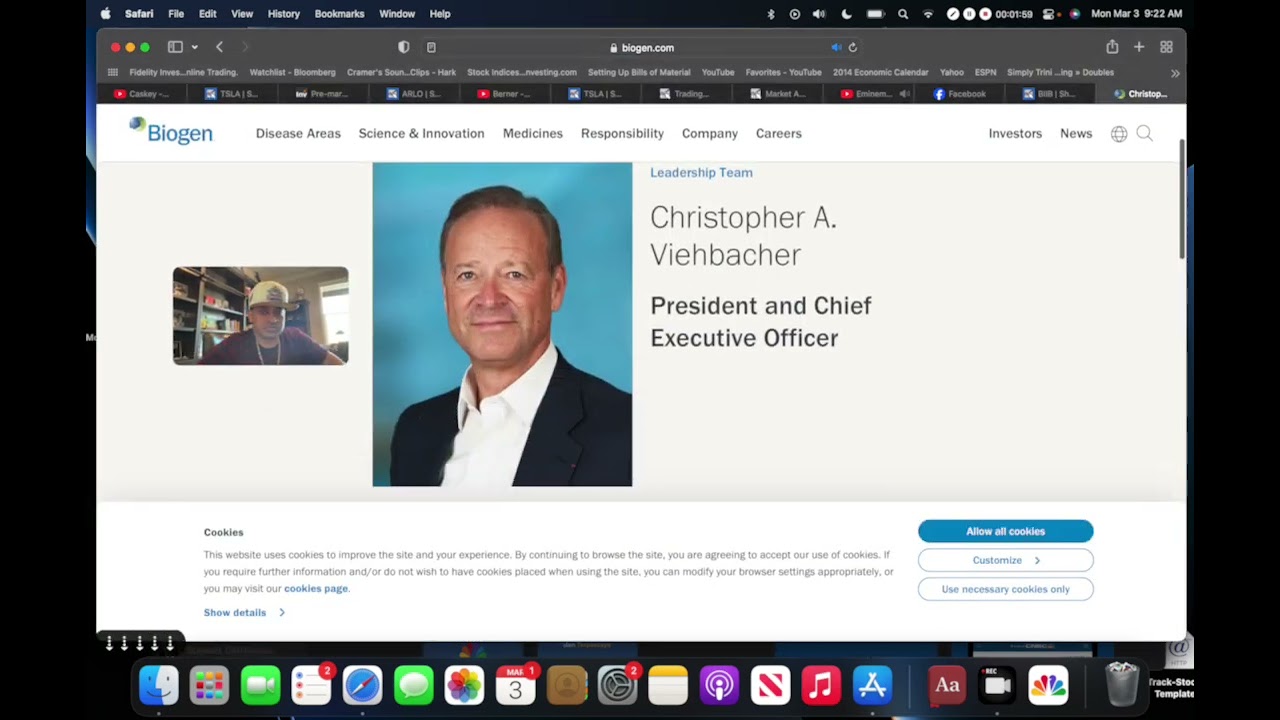Screen dimensions: 1280x720
Task: Open the Apple menu
Action: [106, 14]
